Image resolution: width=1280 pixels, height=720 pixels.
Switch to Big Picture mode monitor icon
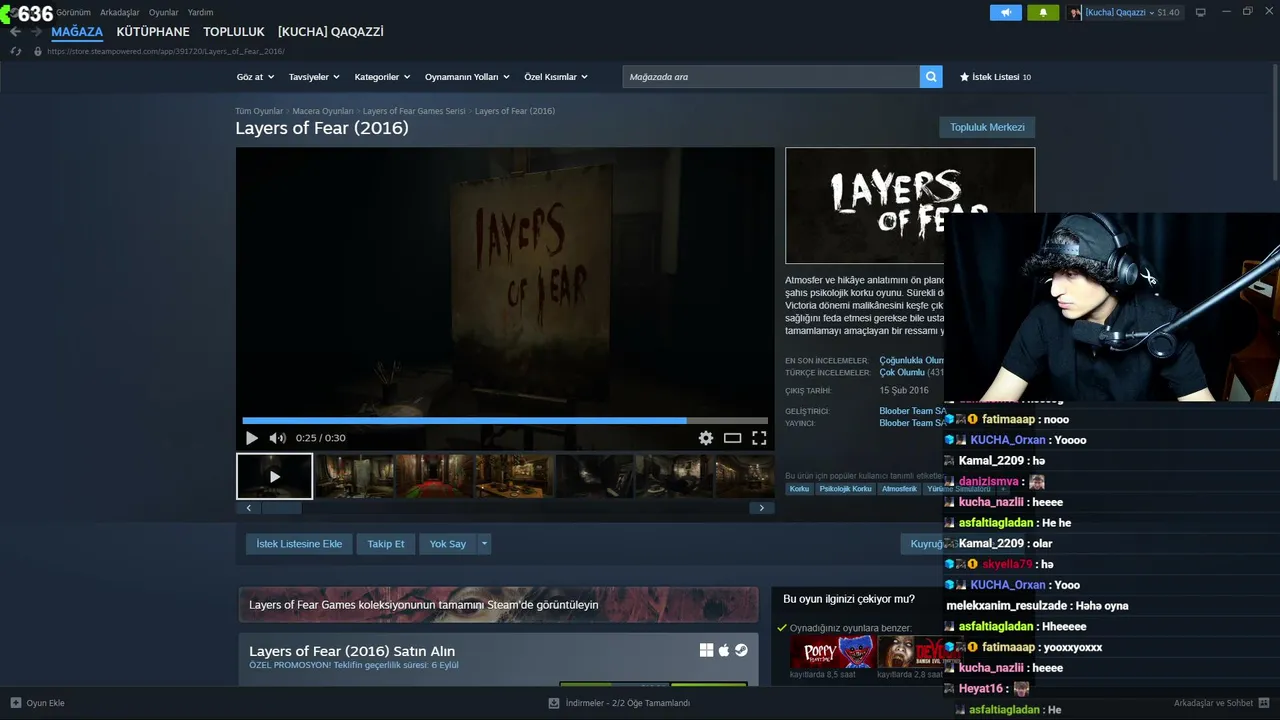click(x=1201, y=12)
